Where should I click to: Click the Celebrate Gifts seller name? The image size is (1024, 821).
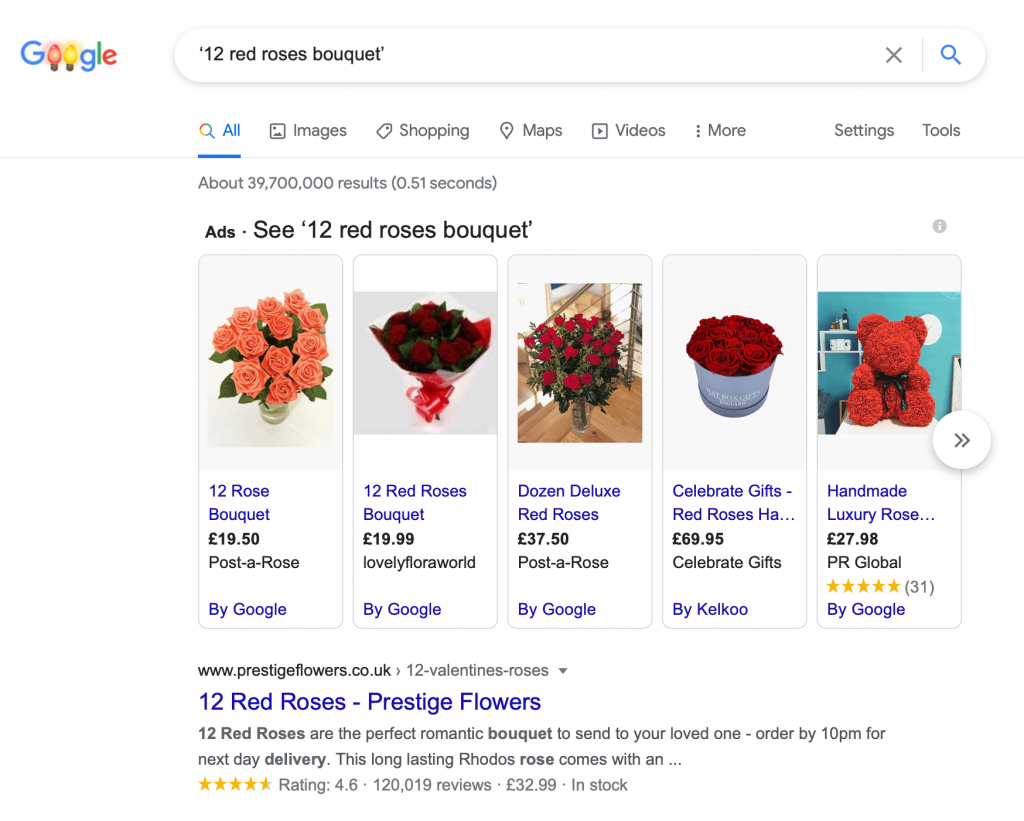click(727, 562)
